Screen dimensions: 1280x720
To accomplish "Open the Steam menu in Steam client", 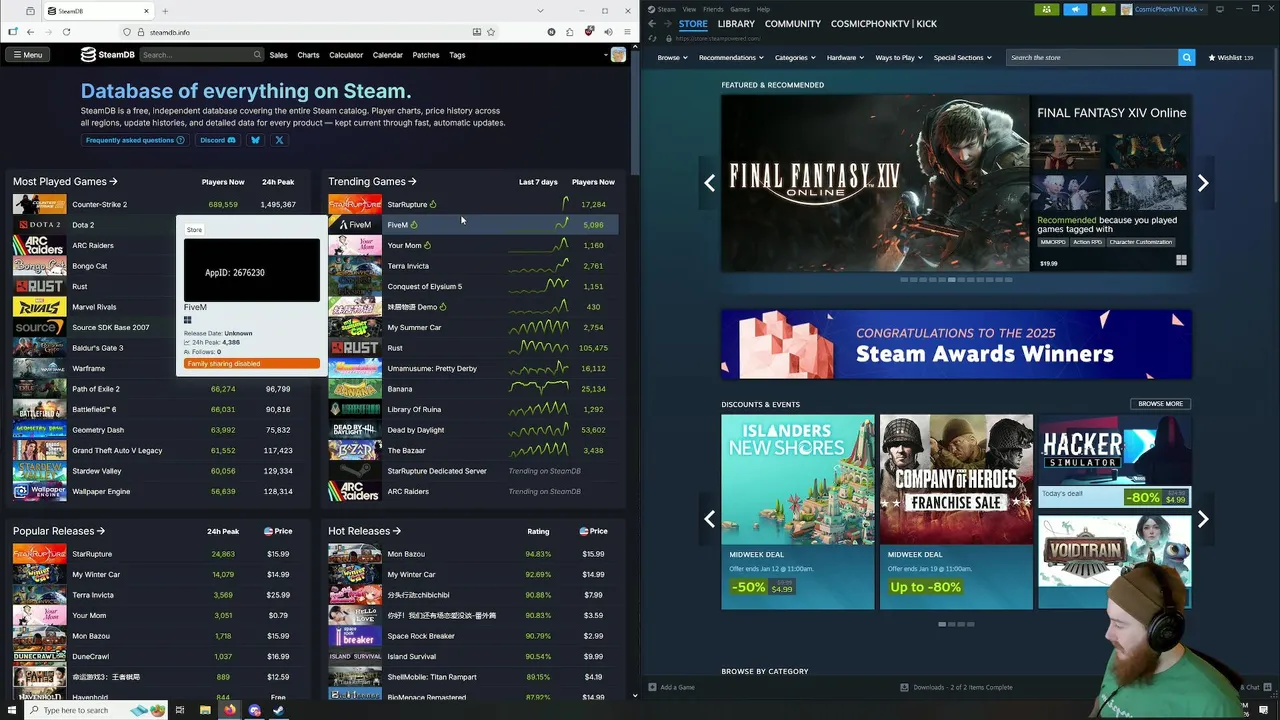I will click(x=664, y=9).
